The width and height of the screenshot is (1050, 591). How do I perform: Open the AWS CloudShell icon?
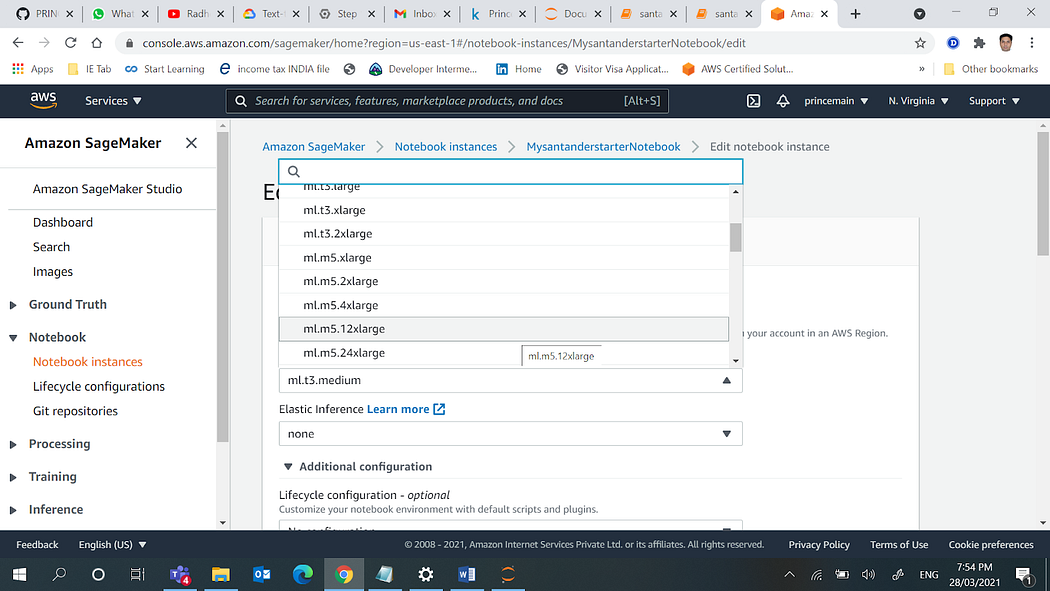(753, 101)
